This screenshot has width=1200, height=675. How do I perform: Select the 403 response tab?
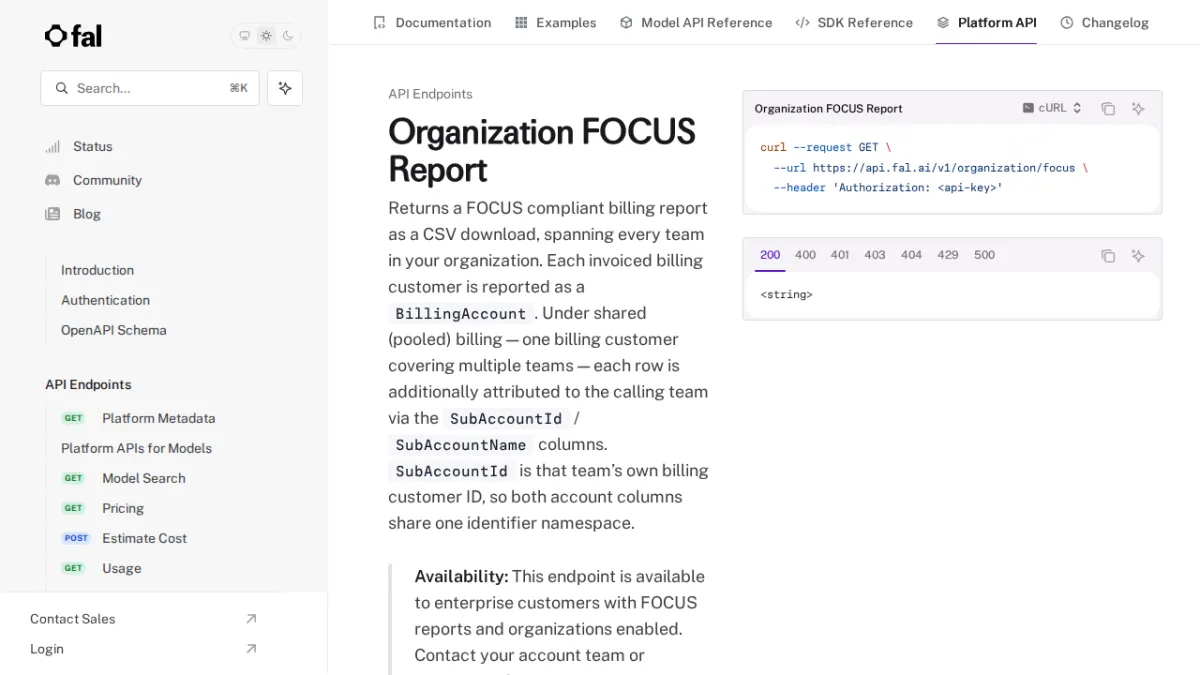pos(875,255)
